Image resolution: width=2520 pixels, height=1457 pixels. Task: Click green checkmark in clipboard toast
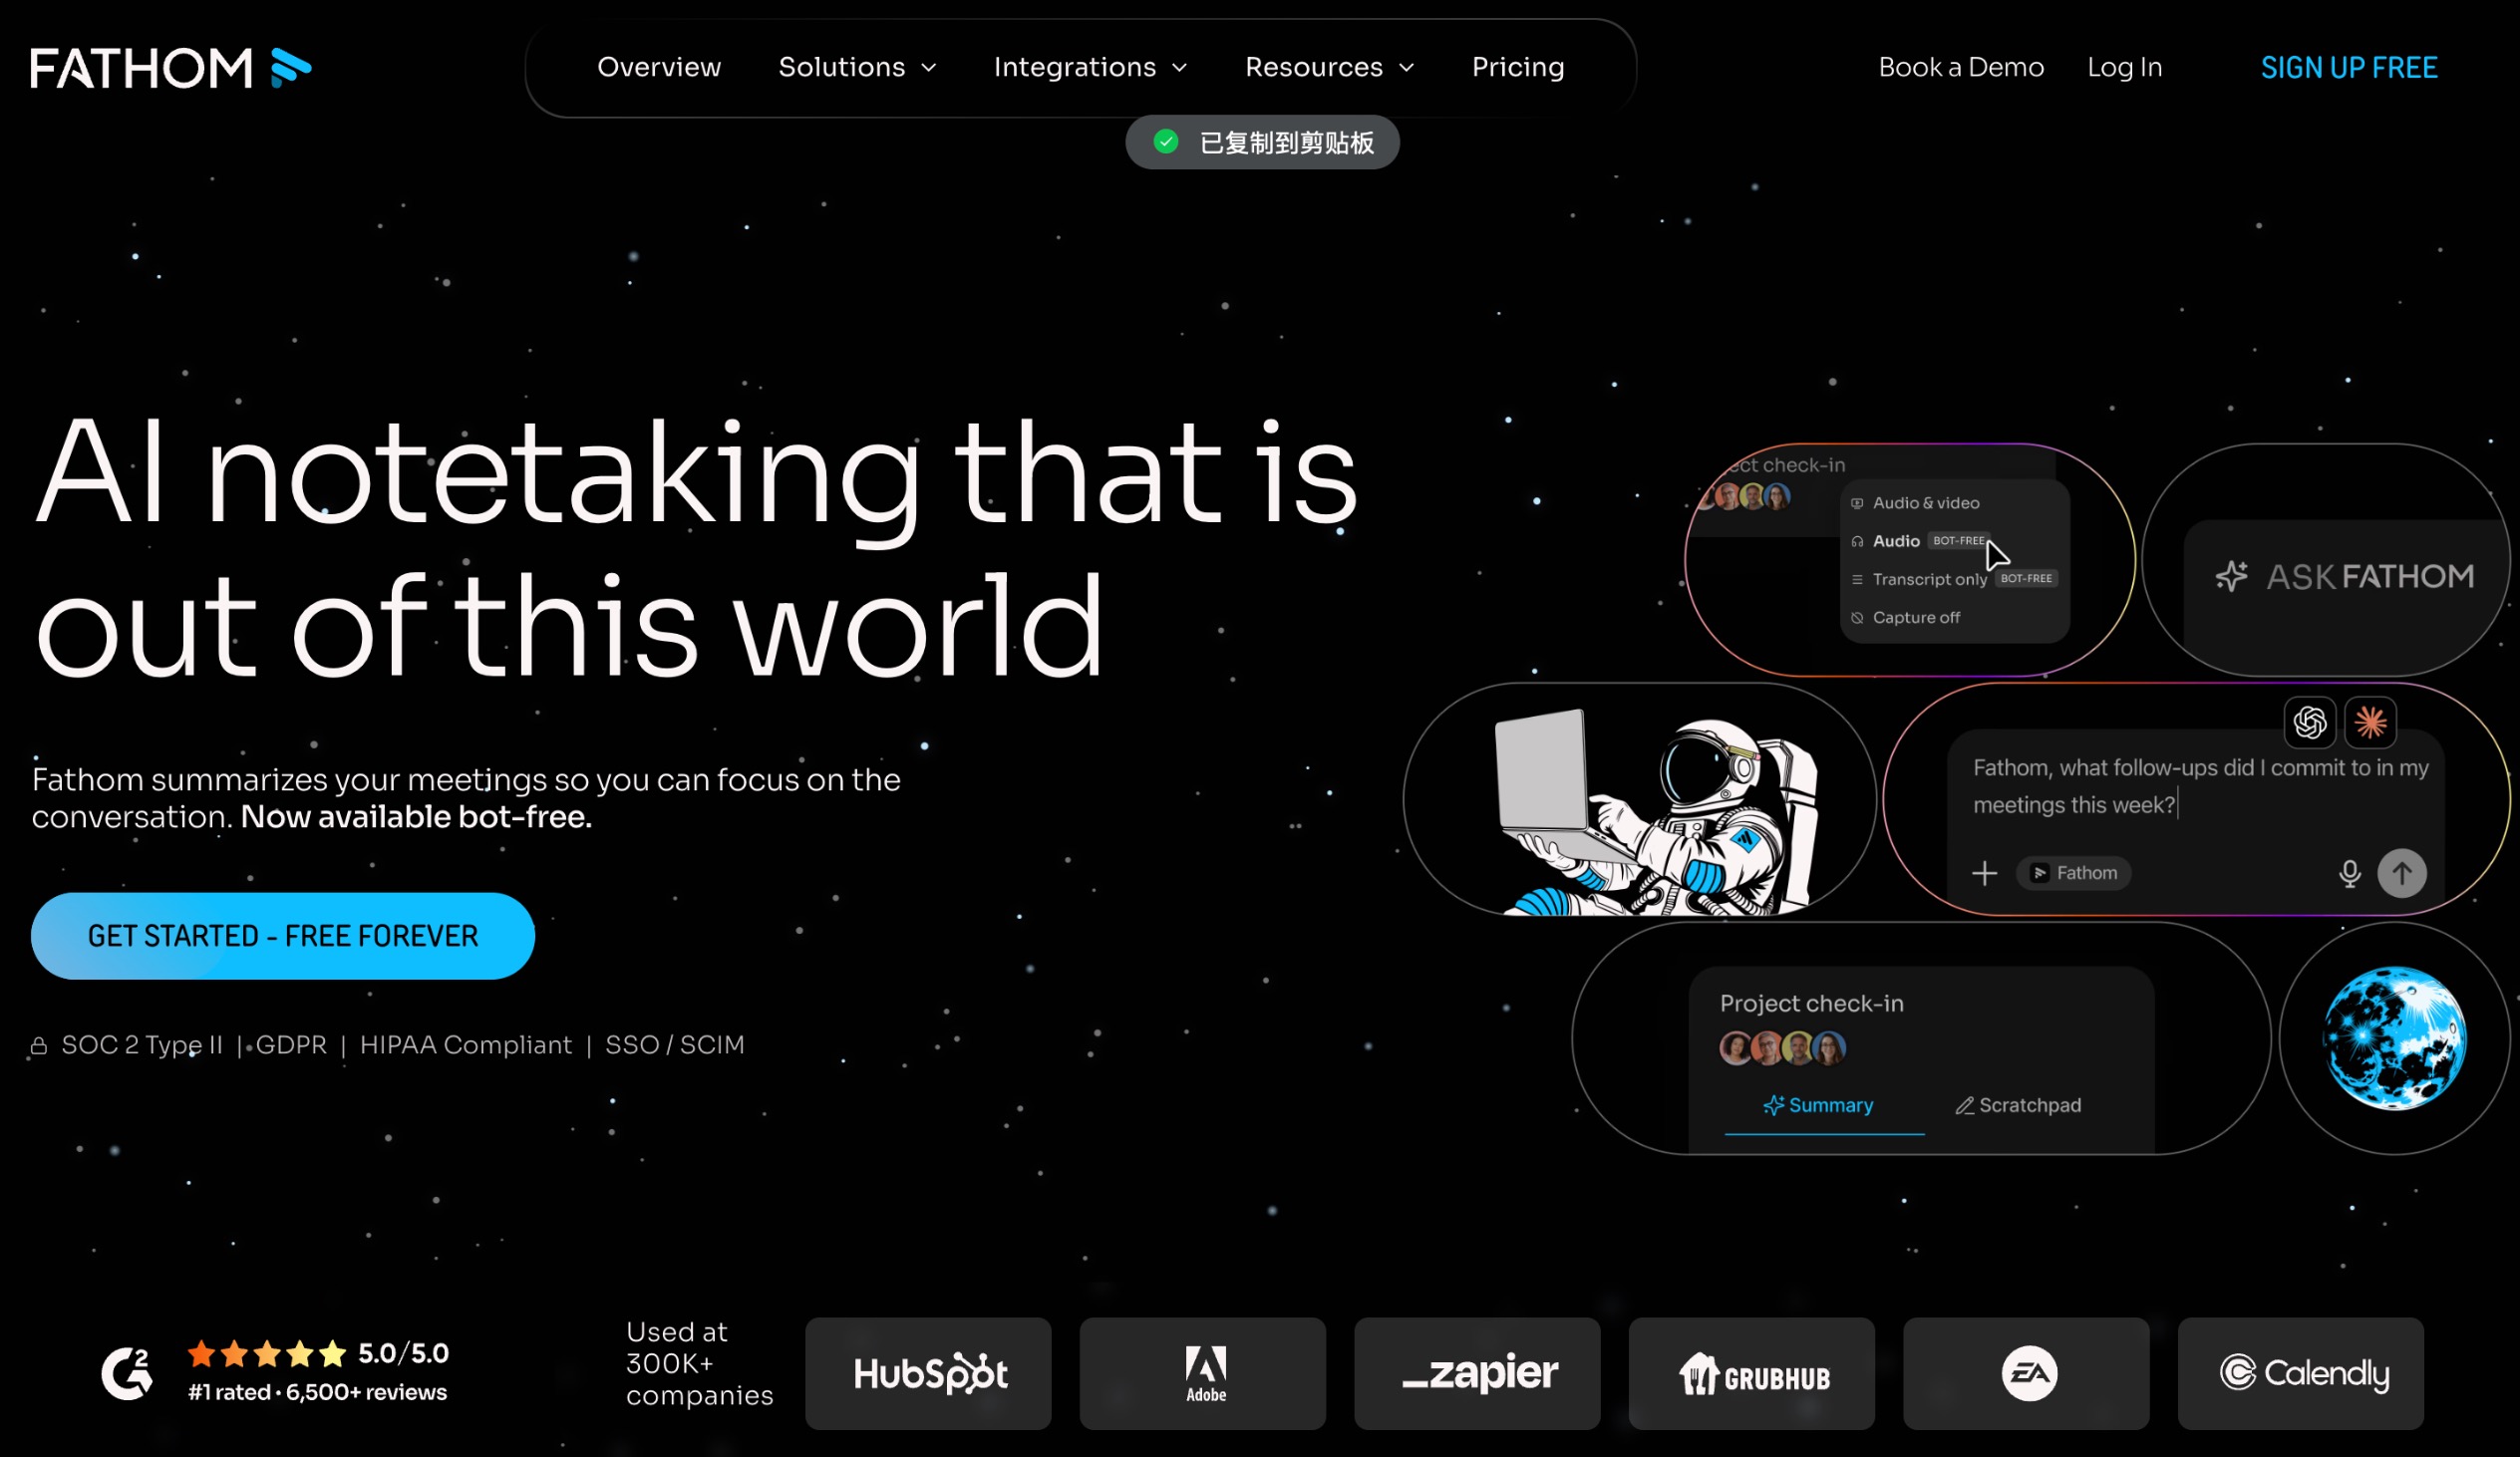1166,142
